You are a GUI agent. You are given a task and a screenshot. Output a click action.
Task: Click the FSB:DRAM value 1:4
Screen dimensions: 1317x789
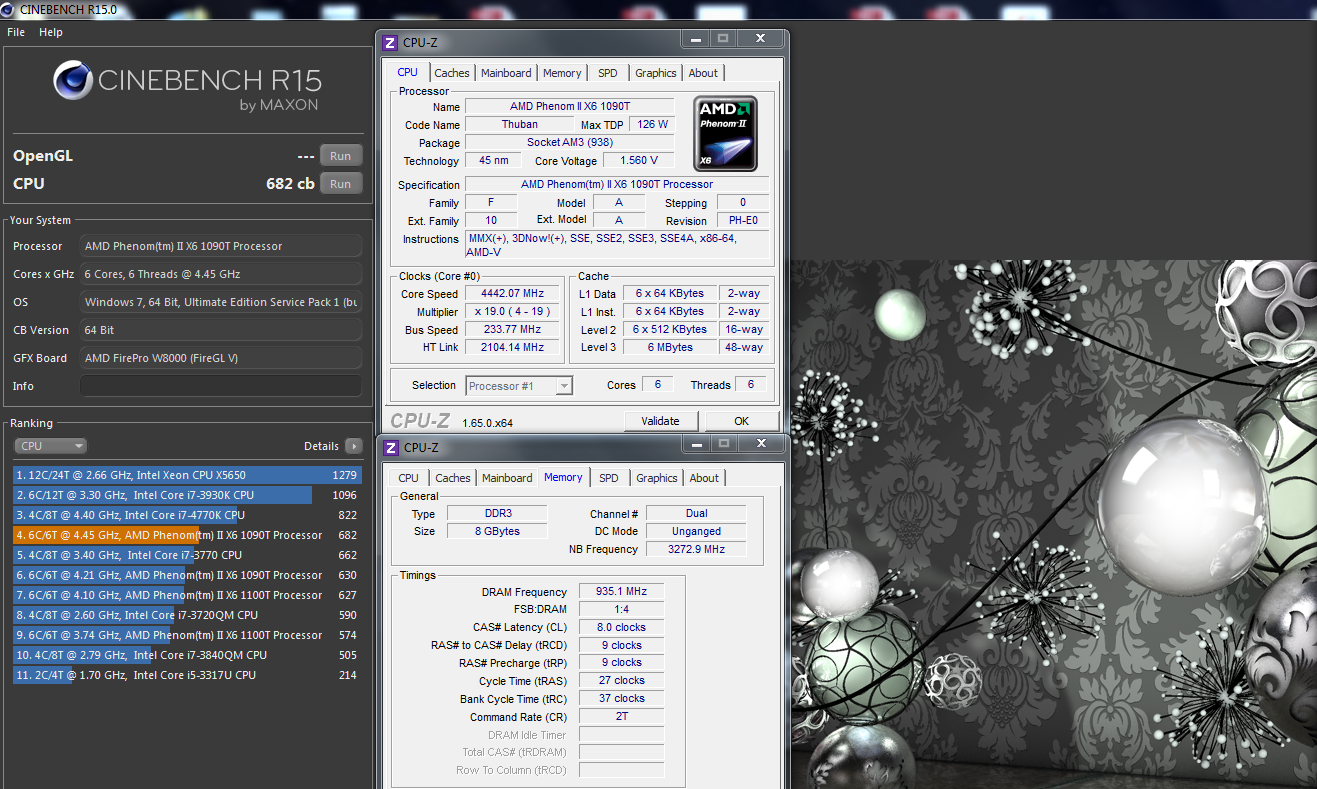click(621, 609)
